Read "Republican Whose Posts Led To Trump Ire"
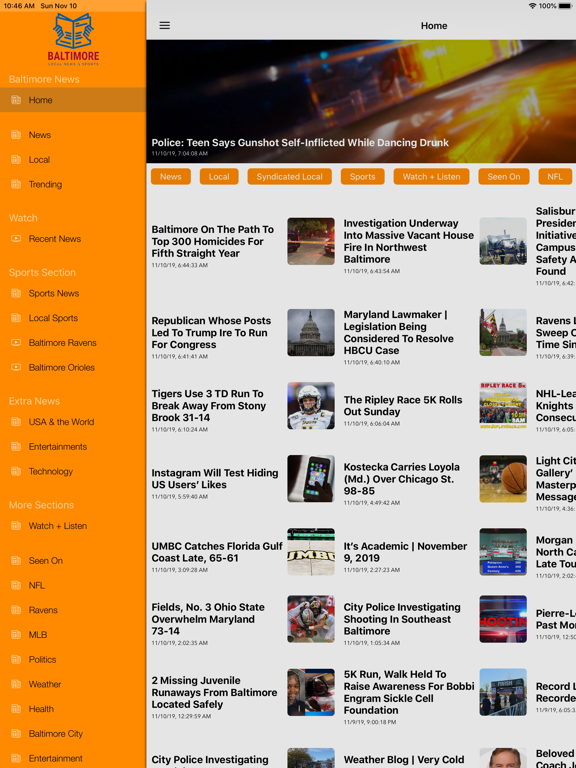Image resolution: width=576 pixels, height=768 pixels. [211, 333]
